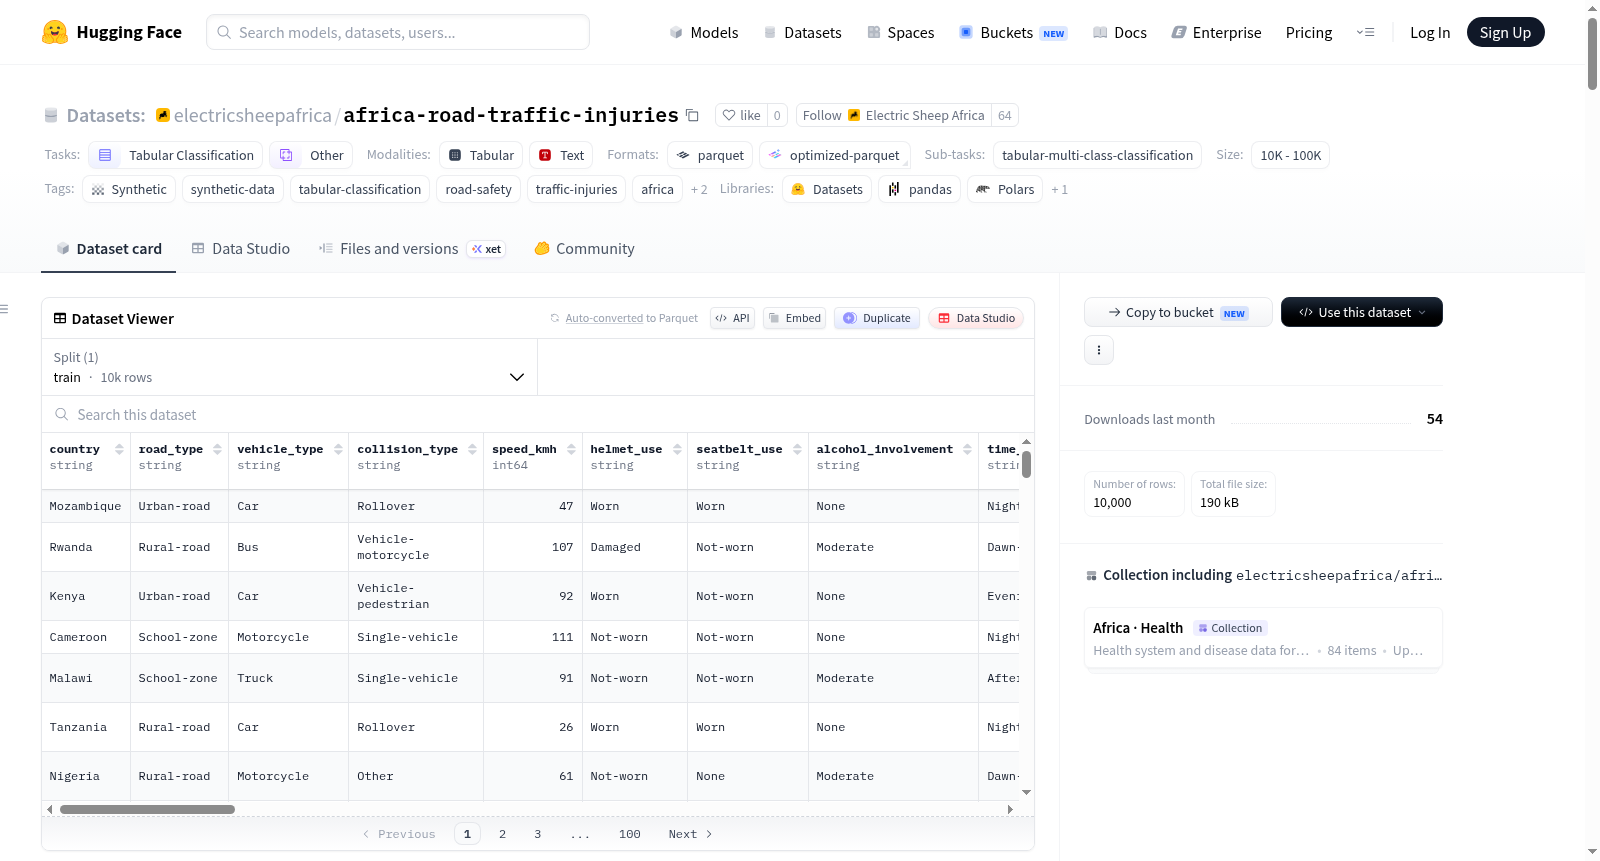The image size is (1600, 861).
Task: Click the Mozambique cell in country column
Action: point(86,506)
